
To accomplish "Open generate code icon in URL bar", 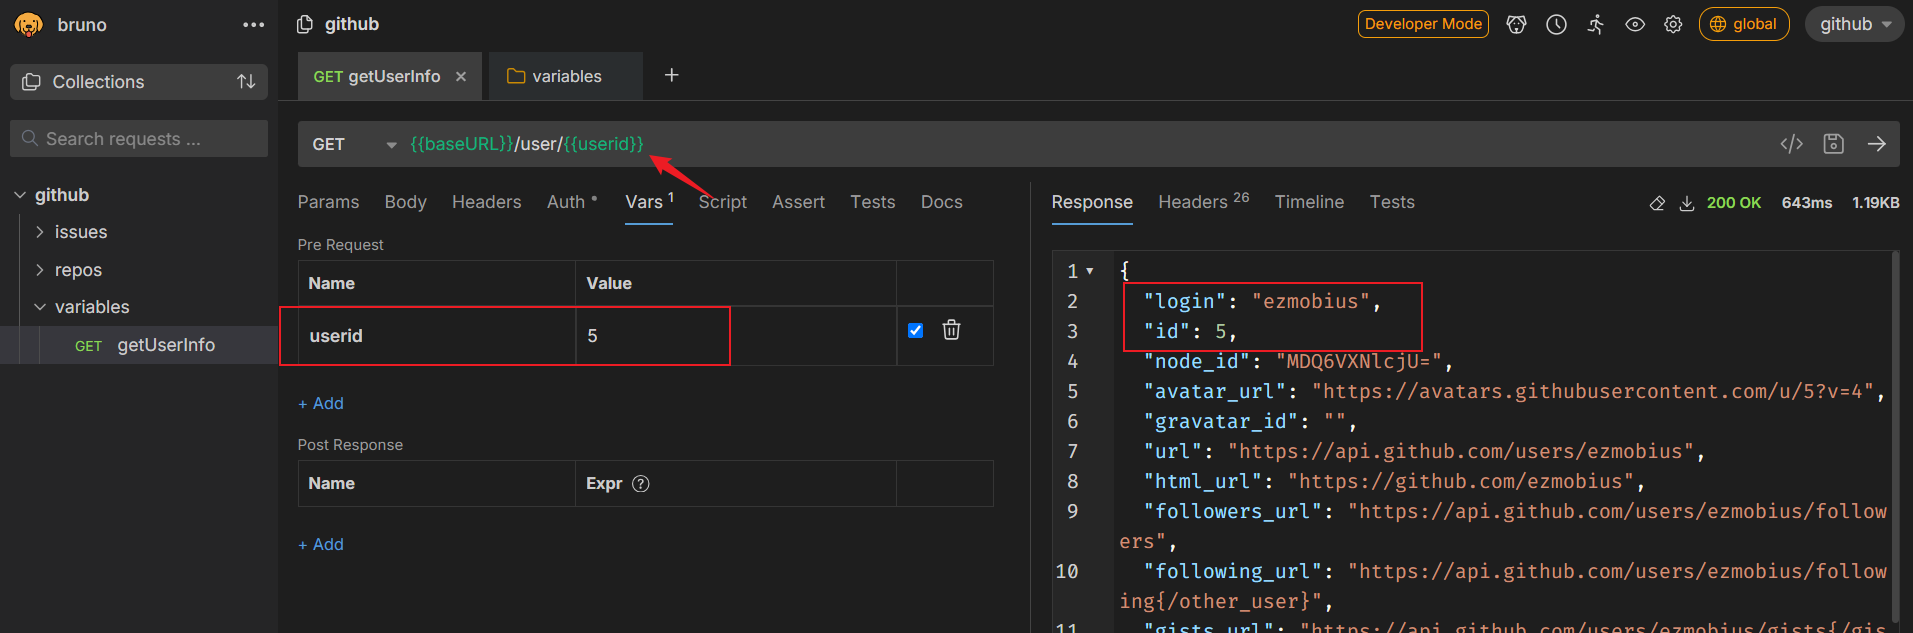I will (1791, 144).
